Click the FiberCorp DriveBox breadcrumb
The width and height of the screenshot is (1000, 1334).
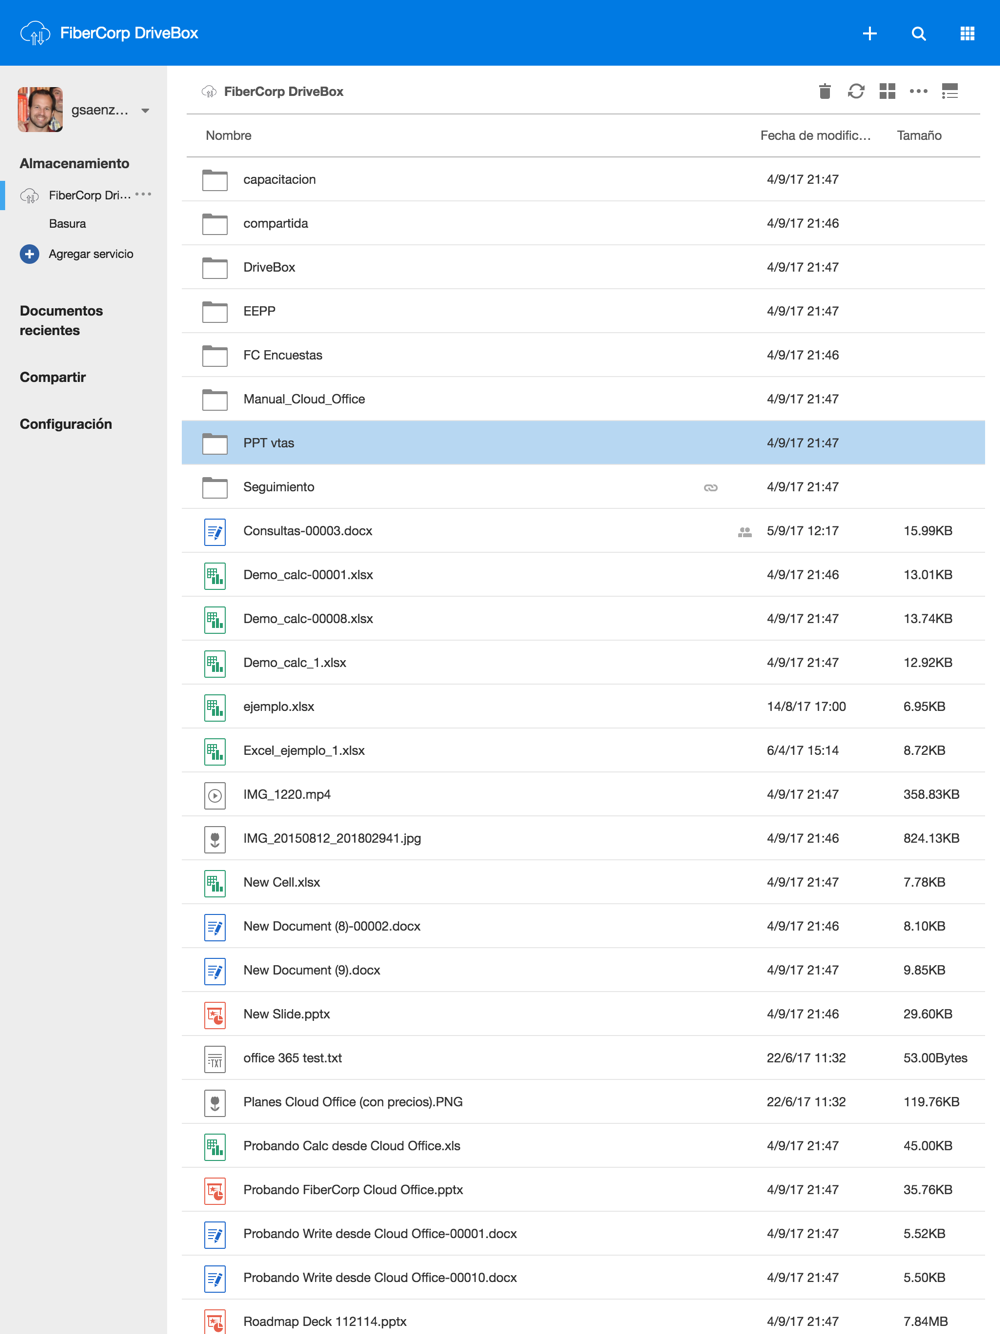284,91
